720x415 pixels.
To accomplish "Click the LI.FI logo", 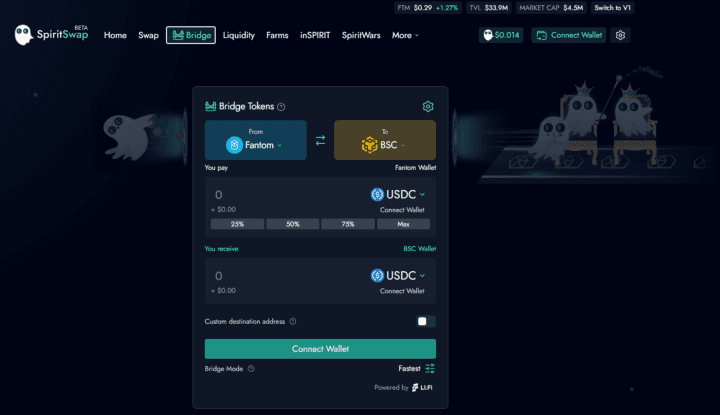I will pos(422,387).
